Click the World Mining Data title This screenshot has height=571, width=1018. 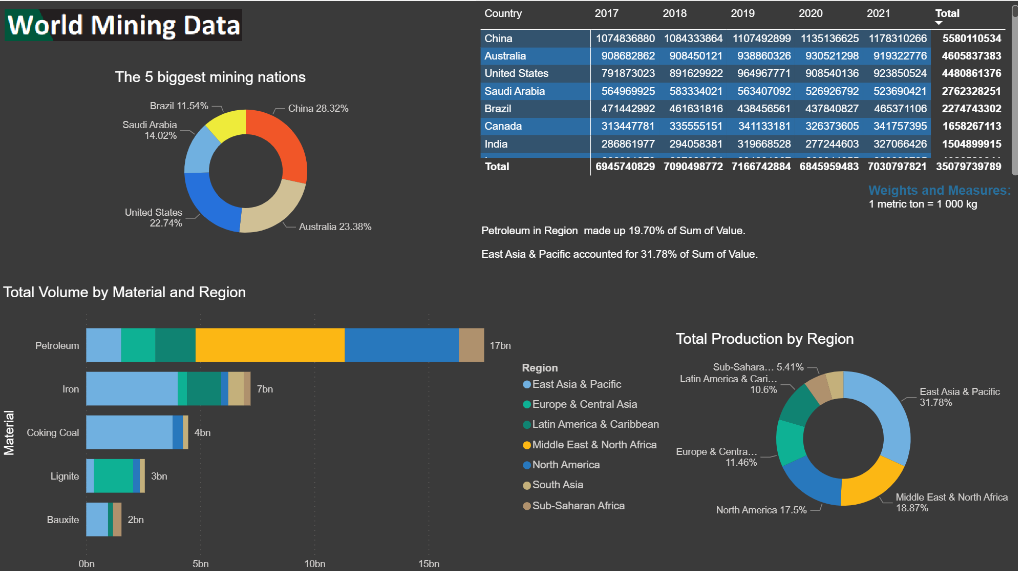click(x=124, y=25)
